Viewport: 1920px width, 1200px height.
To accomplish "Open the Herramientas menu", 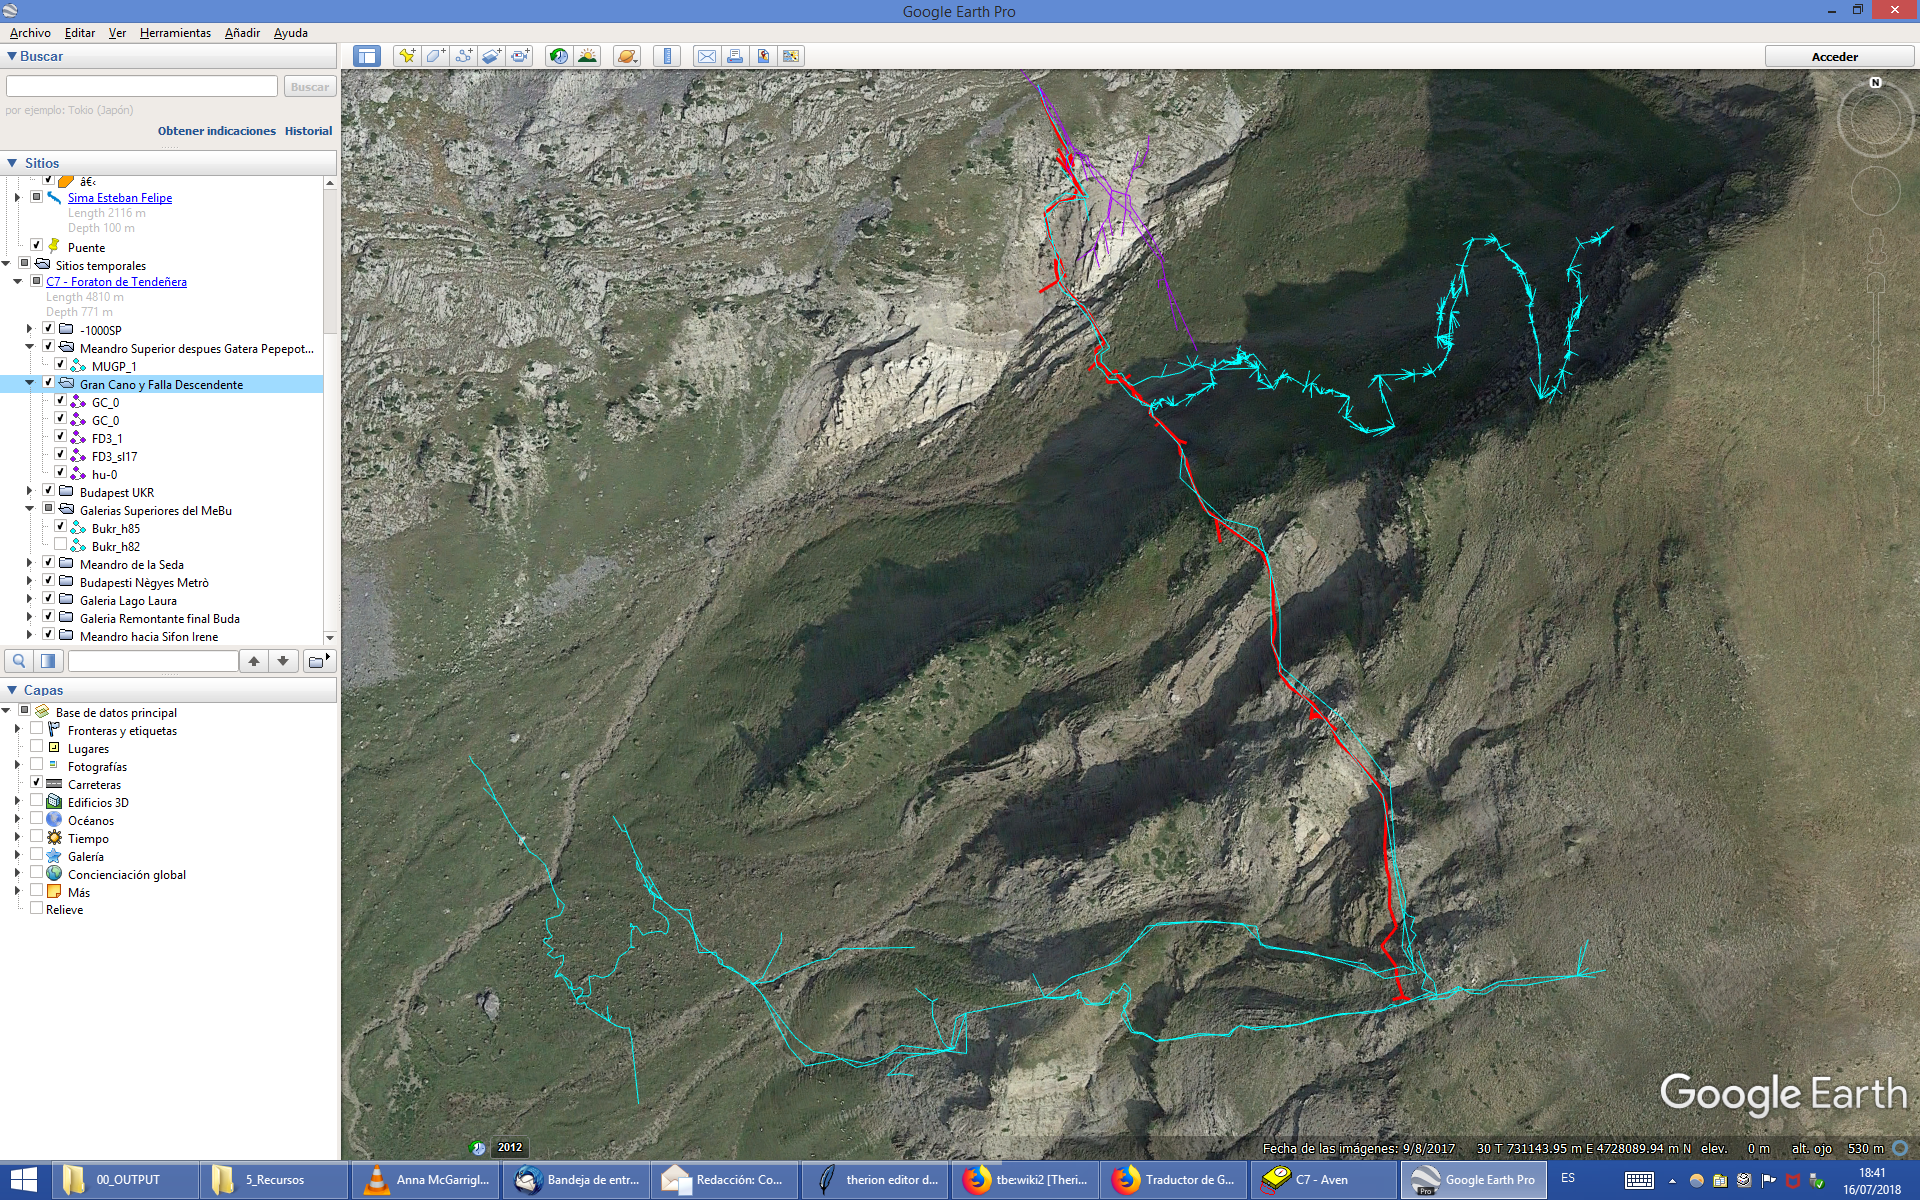I will 175,33.
